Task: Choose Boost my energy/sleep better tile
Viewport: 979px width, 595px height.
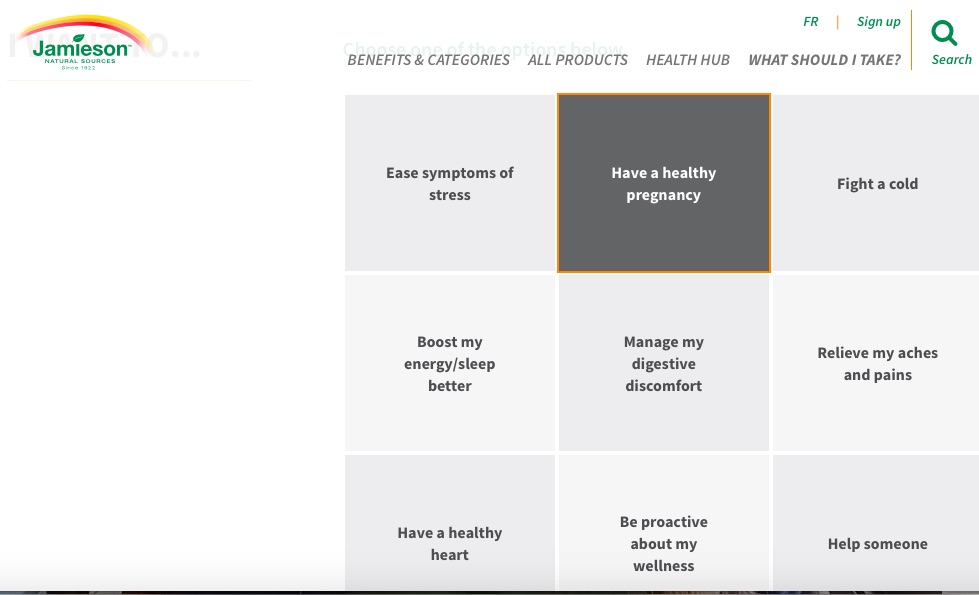Action: [450, 363]
